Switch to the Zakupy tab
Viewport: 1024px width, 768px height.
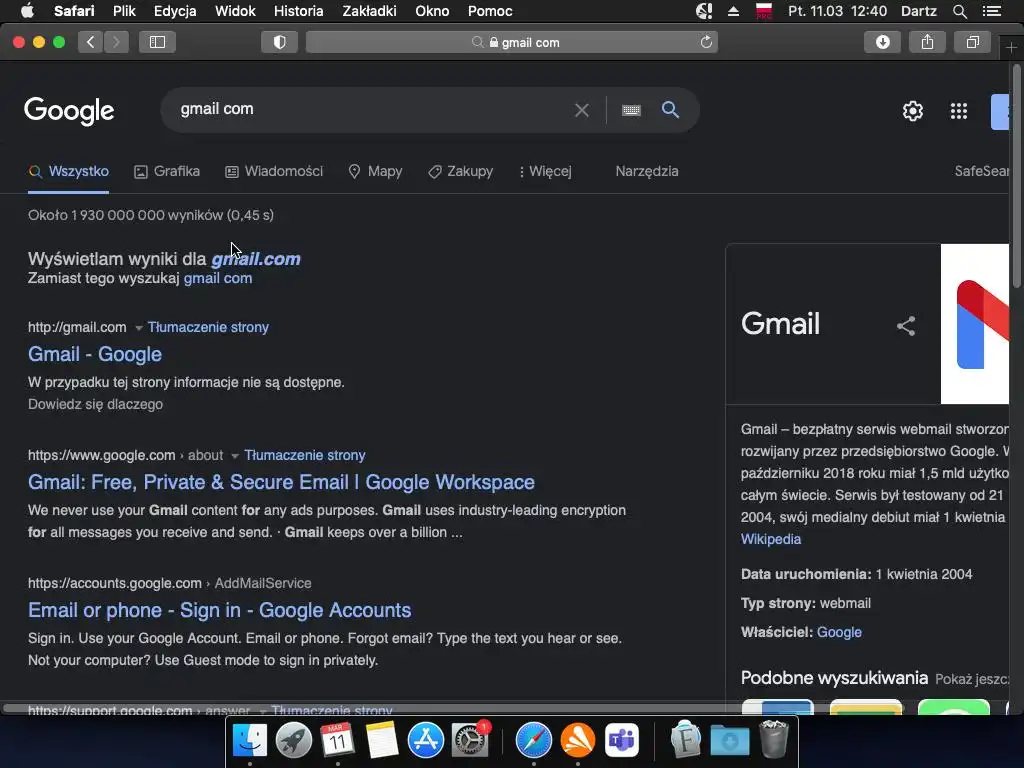click(460, 172)
